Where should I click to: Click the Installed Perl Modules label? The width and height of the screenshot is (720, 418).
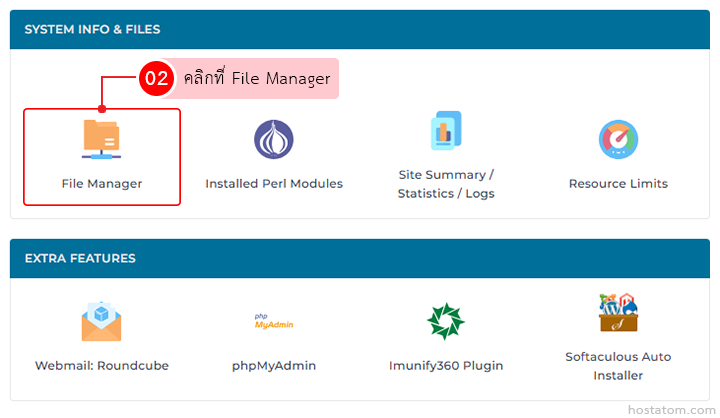(x=273, y=184)
